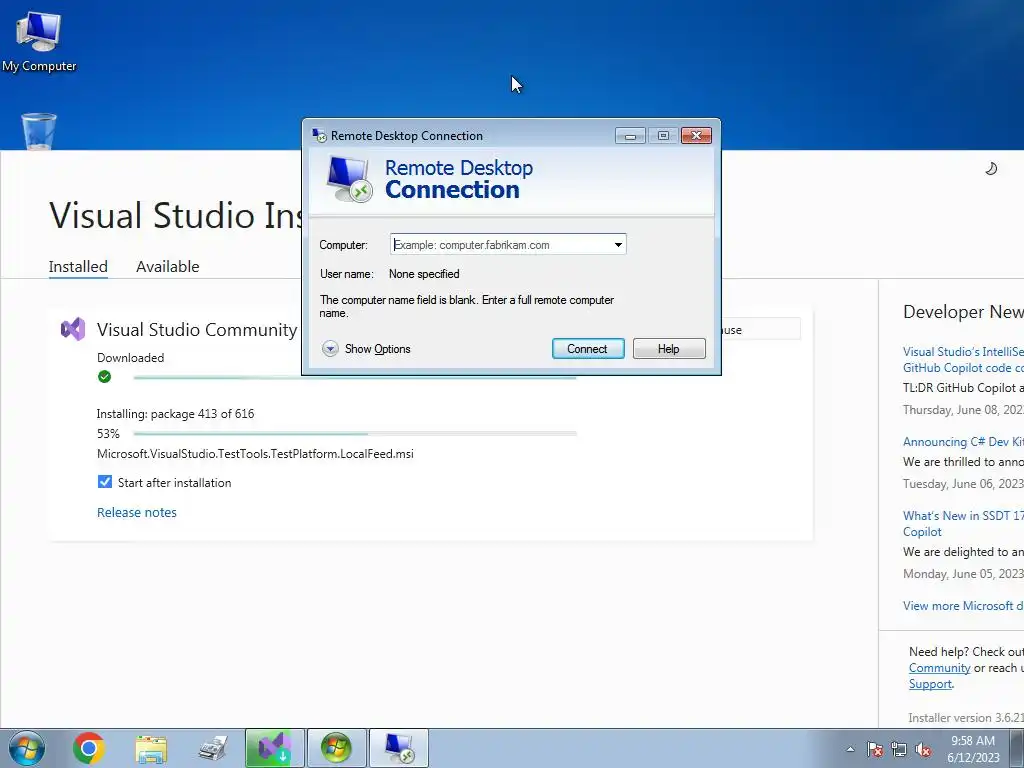Switch to Visual Studio Installer taskbar button
1024x768 pixels.
(274, 748)
